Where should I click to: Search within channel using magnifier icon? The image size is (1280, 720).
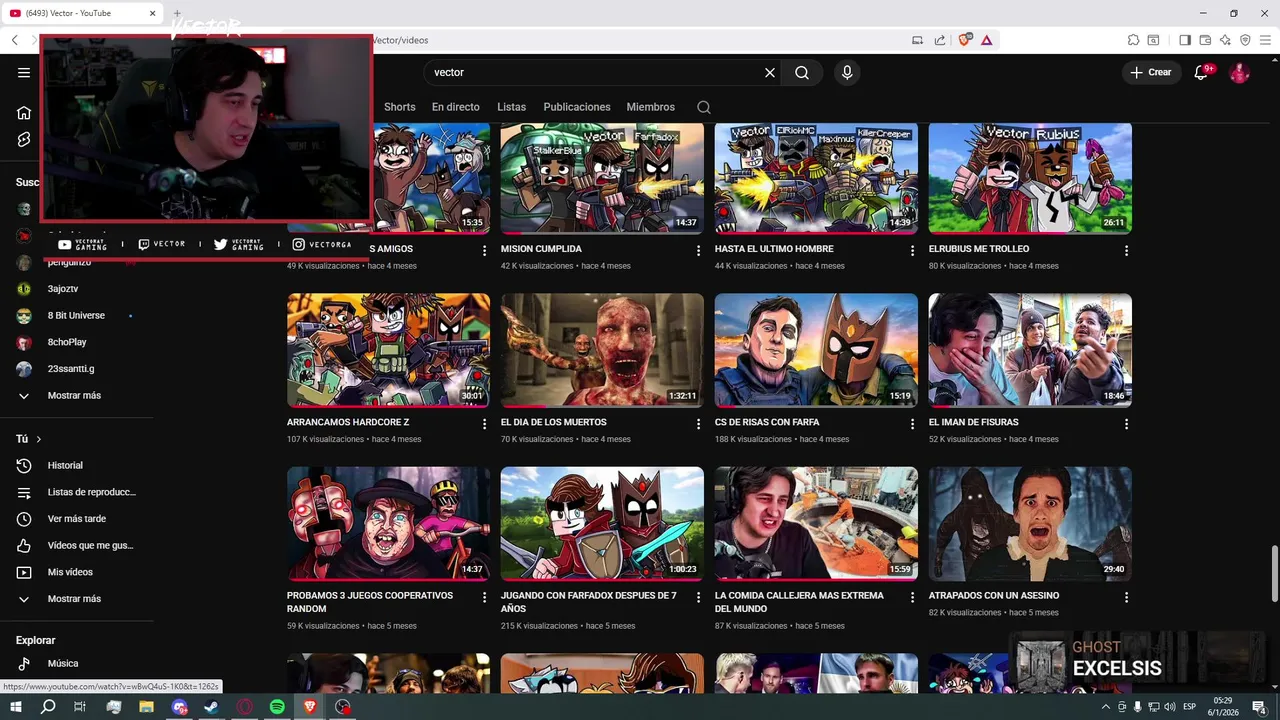point(704,107)
